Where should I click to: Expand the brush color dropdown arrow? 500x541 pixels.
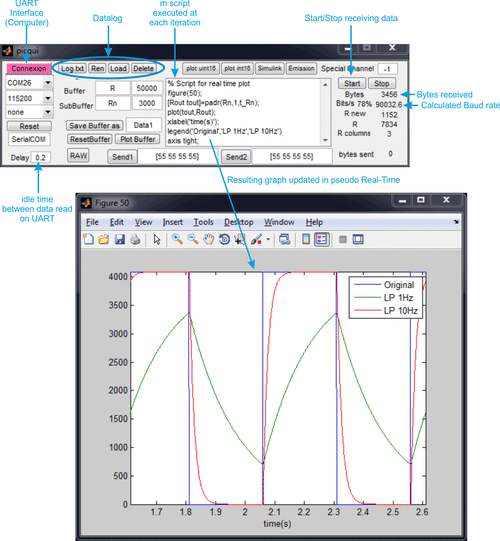(268, 239)
